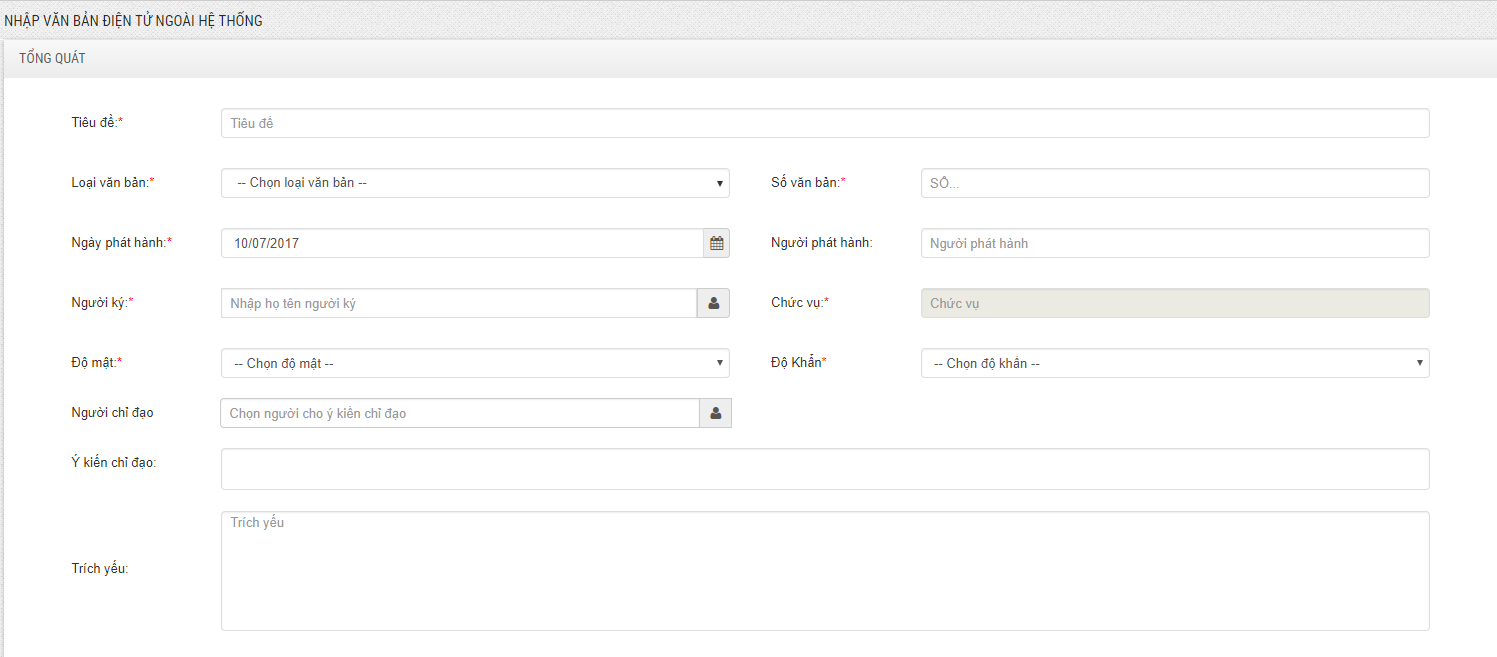Open the calendar picker for Ngày phát hành

tap(716, 243)
